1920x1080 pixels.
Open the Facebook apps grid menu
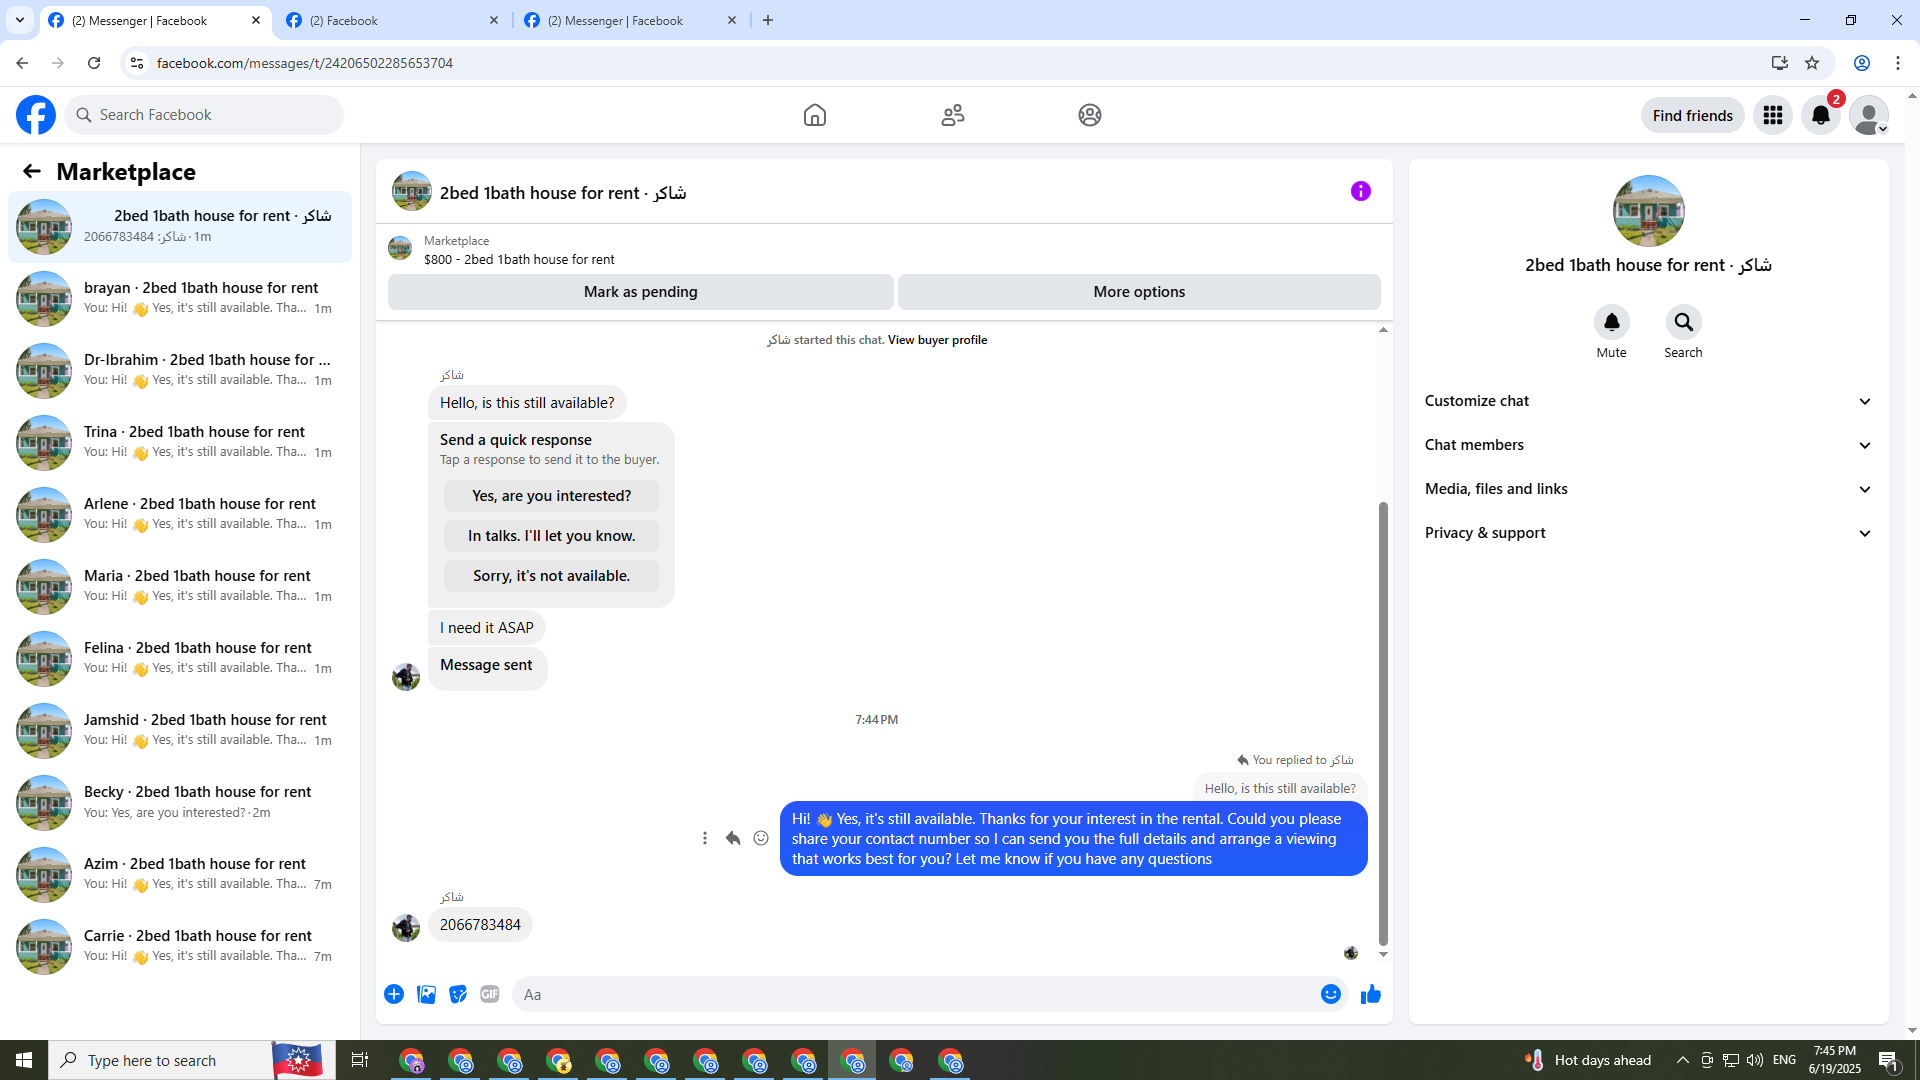[x=1773, y=115]
